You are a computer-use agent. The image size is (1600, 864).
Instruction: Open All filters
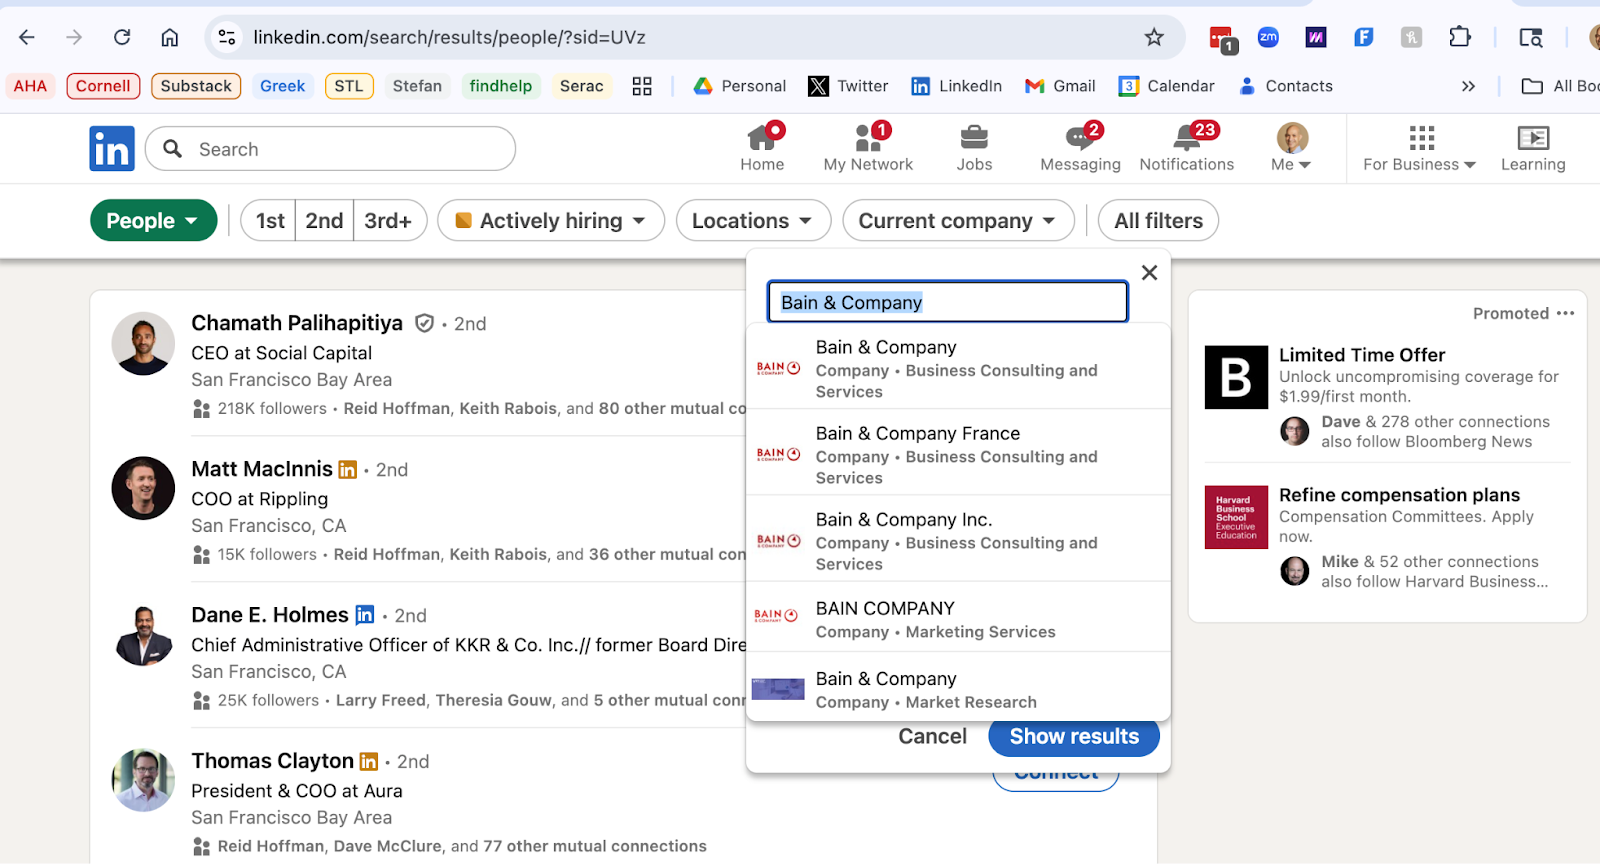pos(1158,221)
